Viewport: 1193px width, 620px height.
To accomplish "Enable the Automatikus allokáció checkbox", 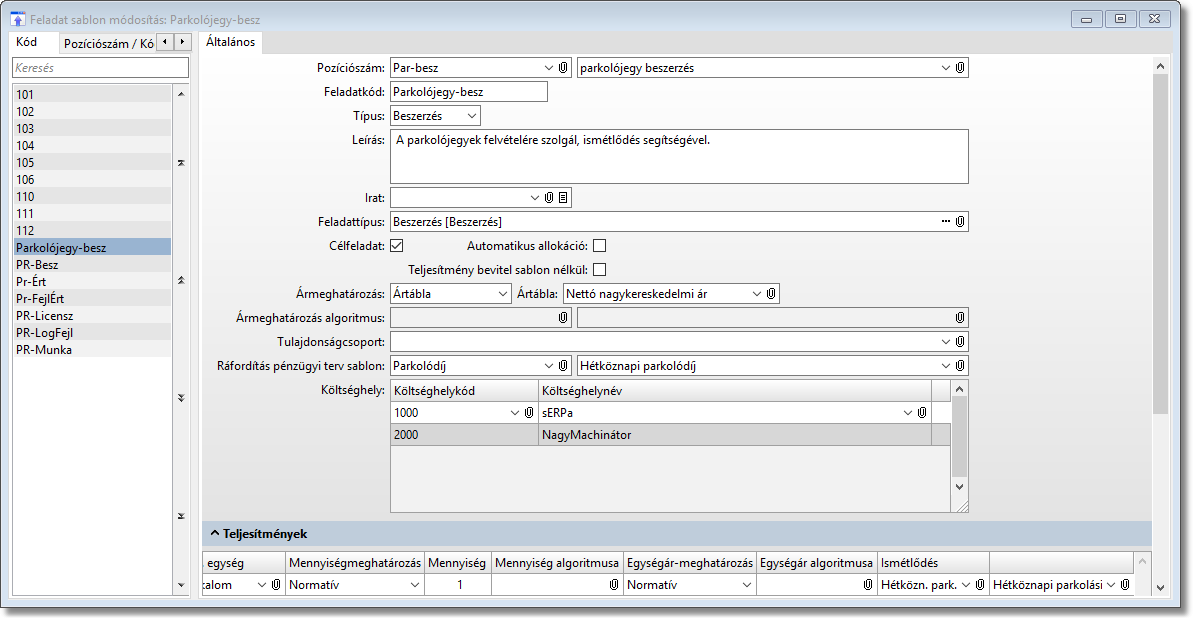I will 600,245.
